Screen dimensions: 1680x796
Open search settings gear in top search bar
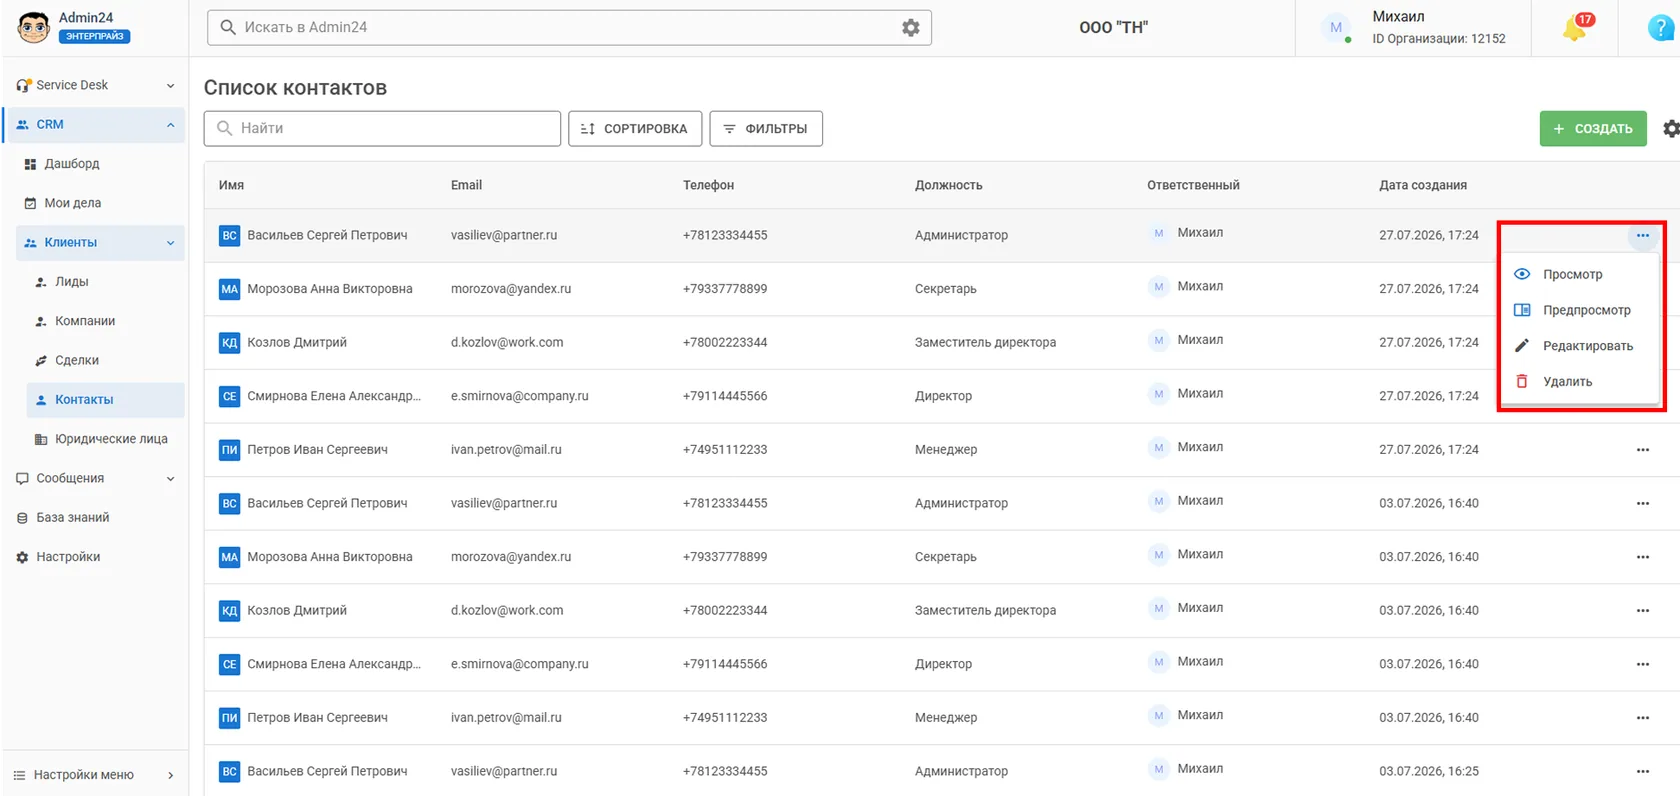tap(910, 28)
